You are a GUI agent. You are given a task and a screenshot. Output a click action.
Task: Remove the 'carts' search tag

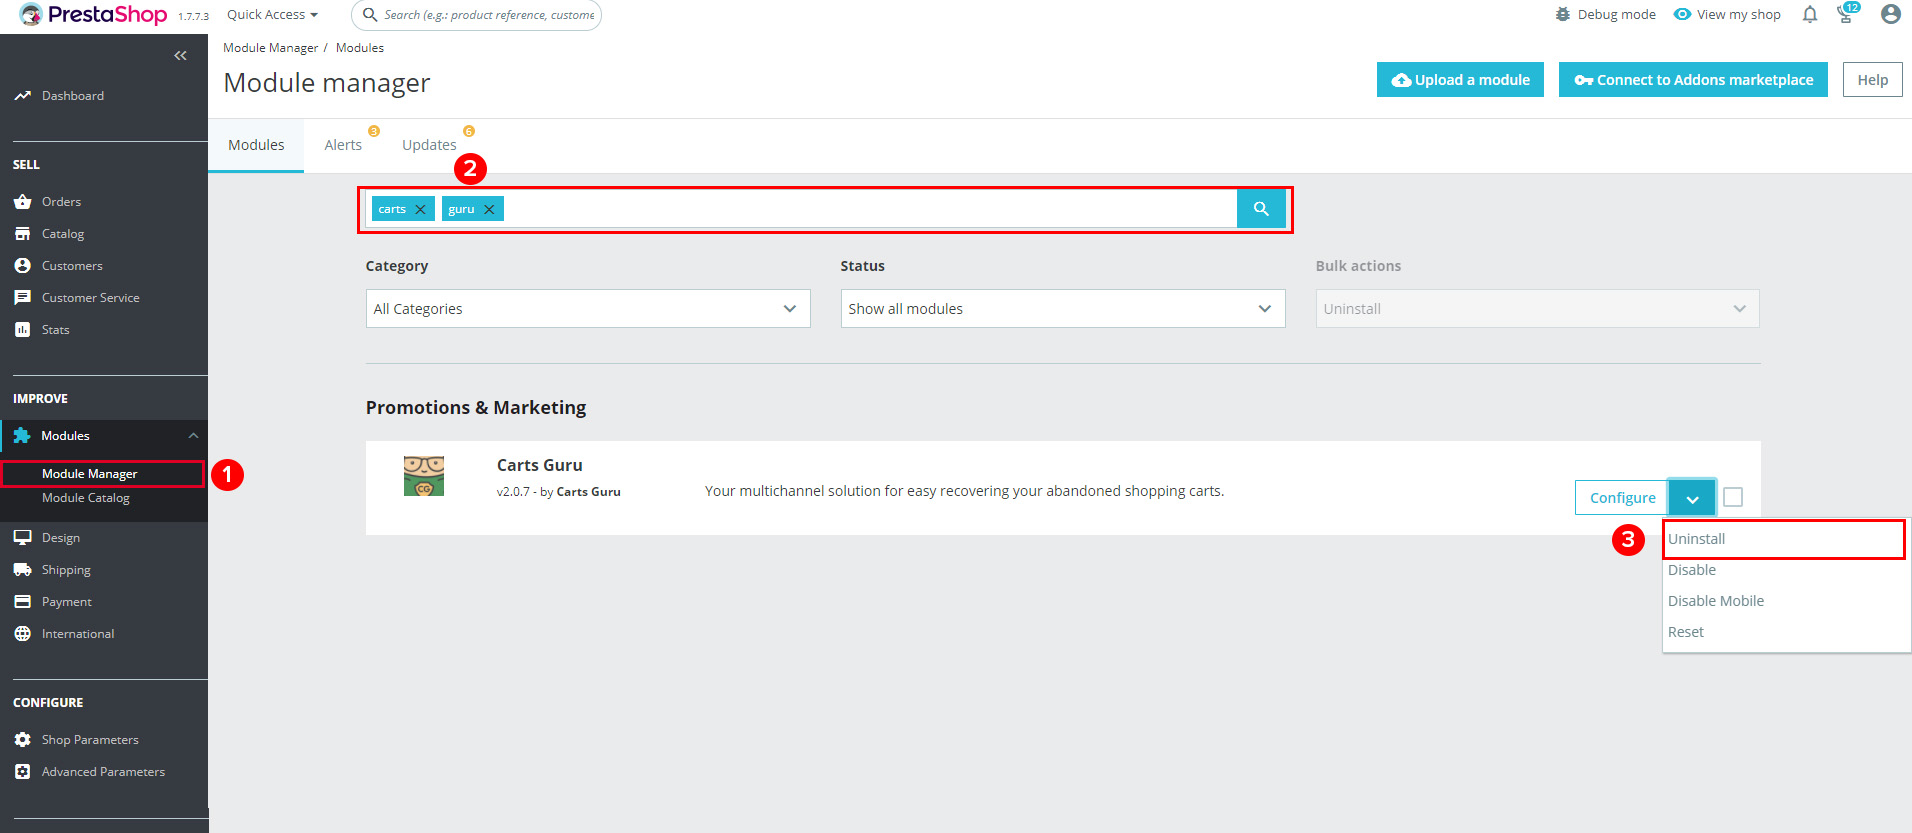point(420,210)
